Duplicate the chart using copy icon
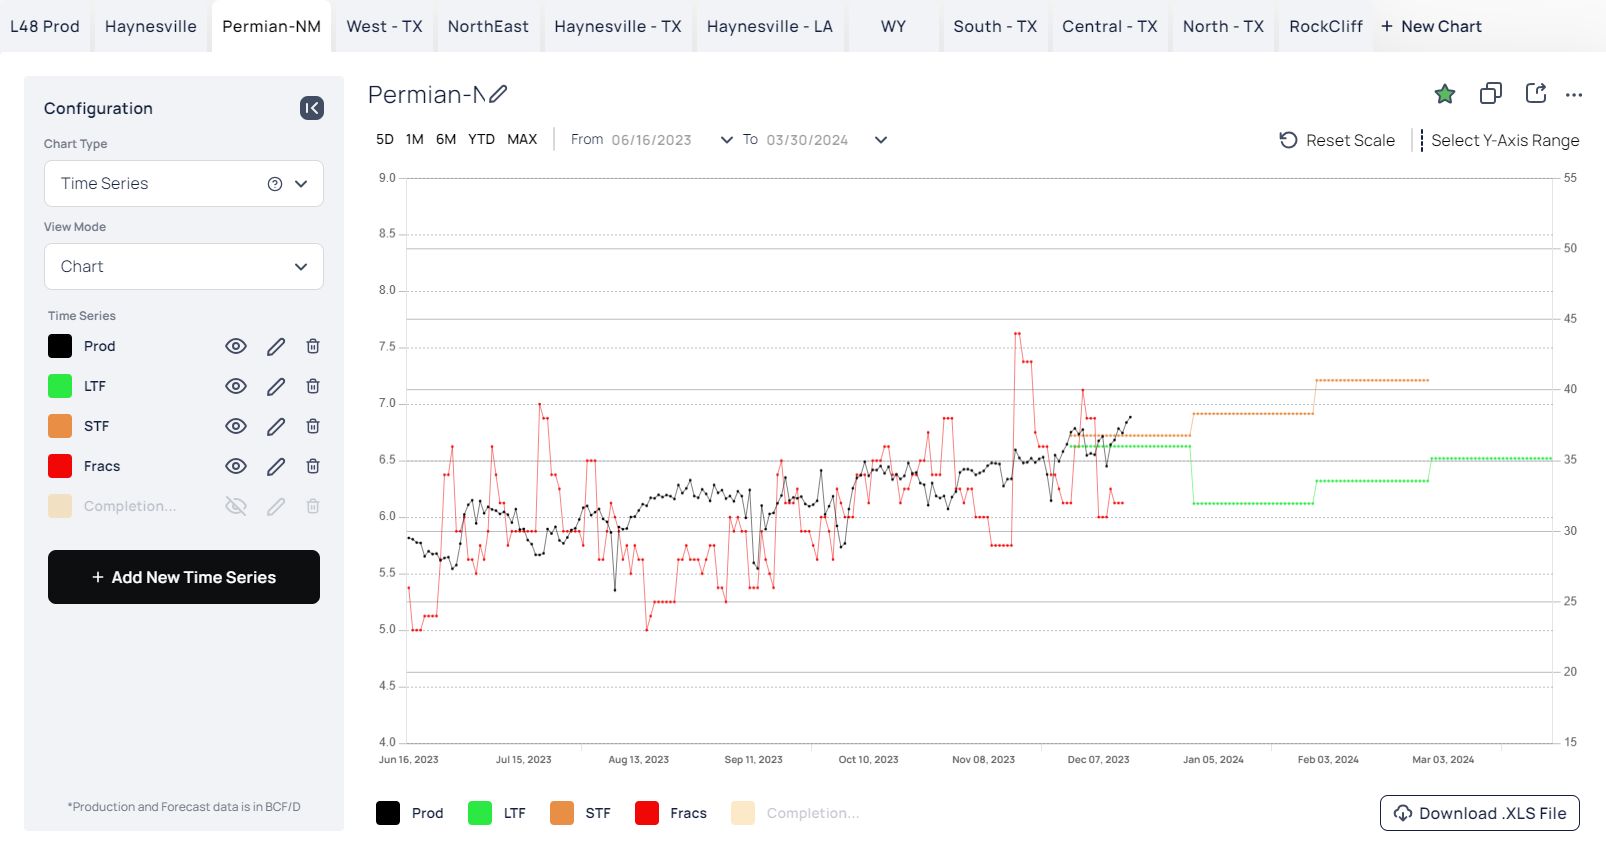 click(1490, 94)
